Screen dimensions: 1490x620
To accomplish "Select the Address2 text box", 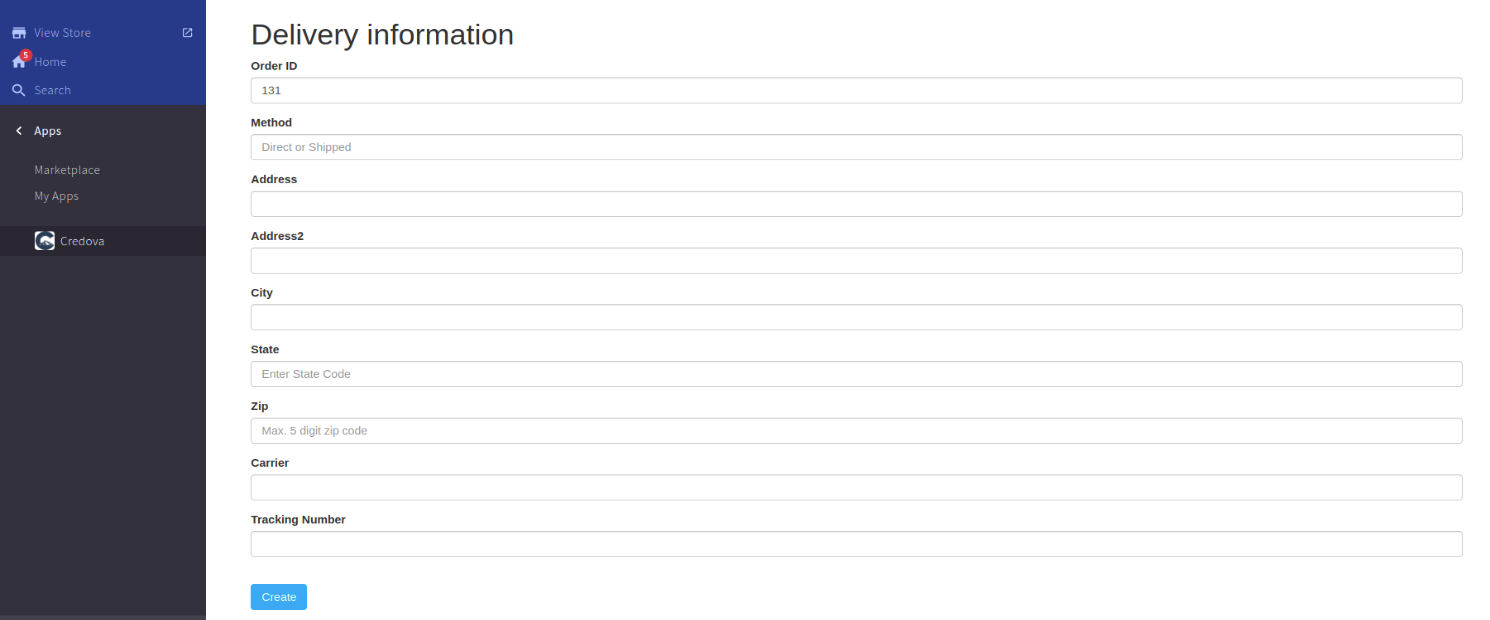I will coord(856,261).
